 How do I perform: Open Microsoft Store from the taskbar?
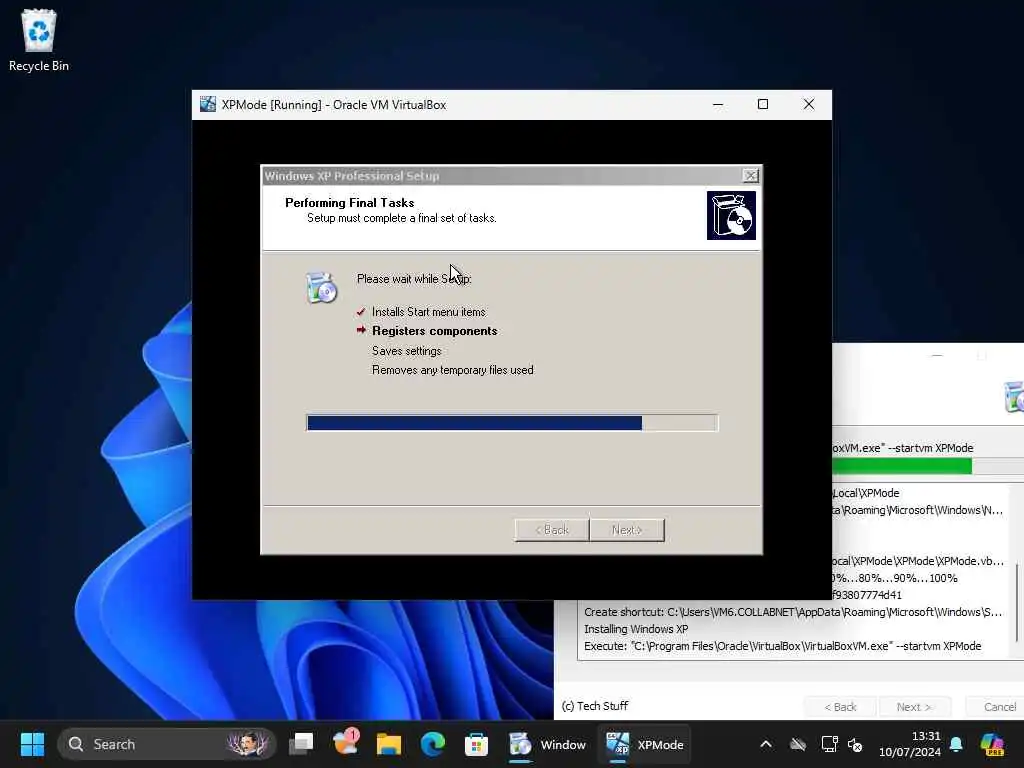[476, 744]
